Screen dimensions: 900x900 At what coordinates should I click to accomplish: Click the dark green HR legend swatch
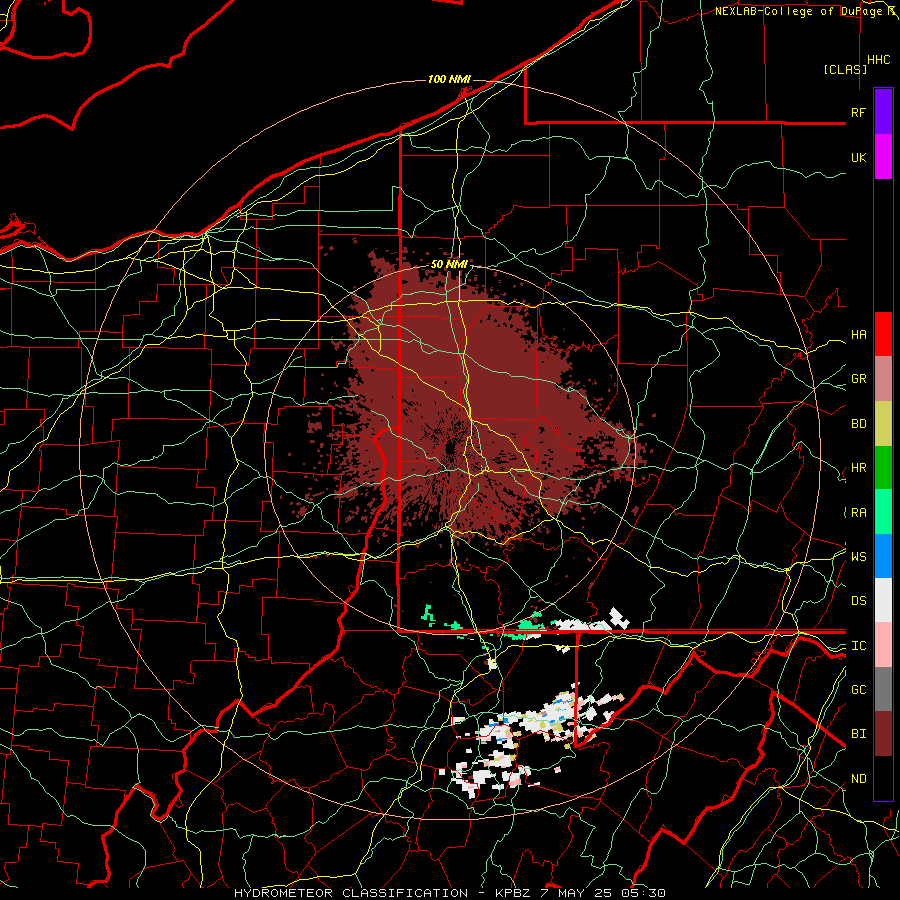[x=883, y=467]
